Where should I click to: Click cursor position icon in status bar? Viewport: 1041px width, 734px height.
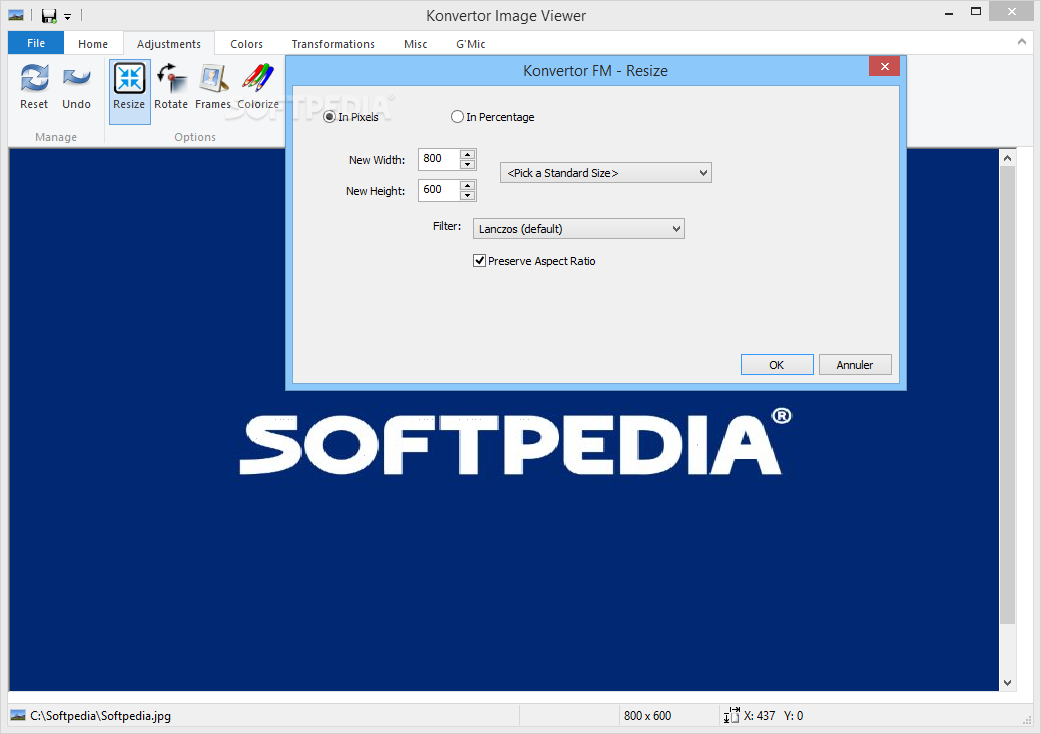click(x=731, y=715)
